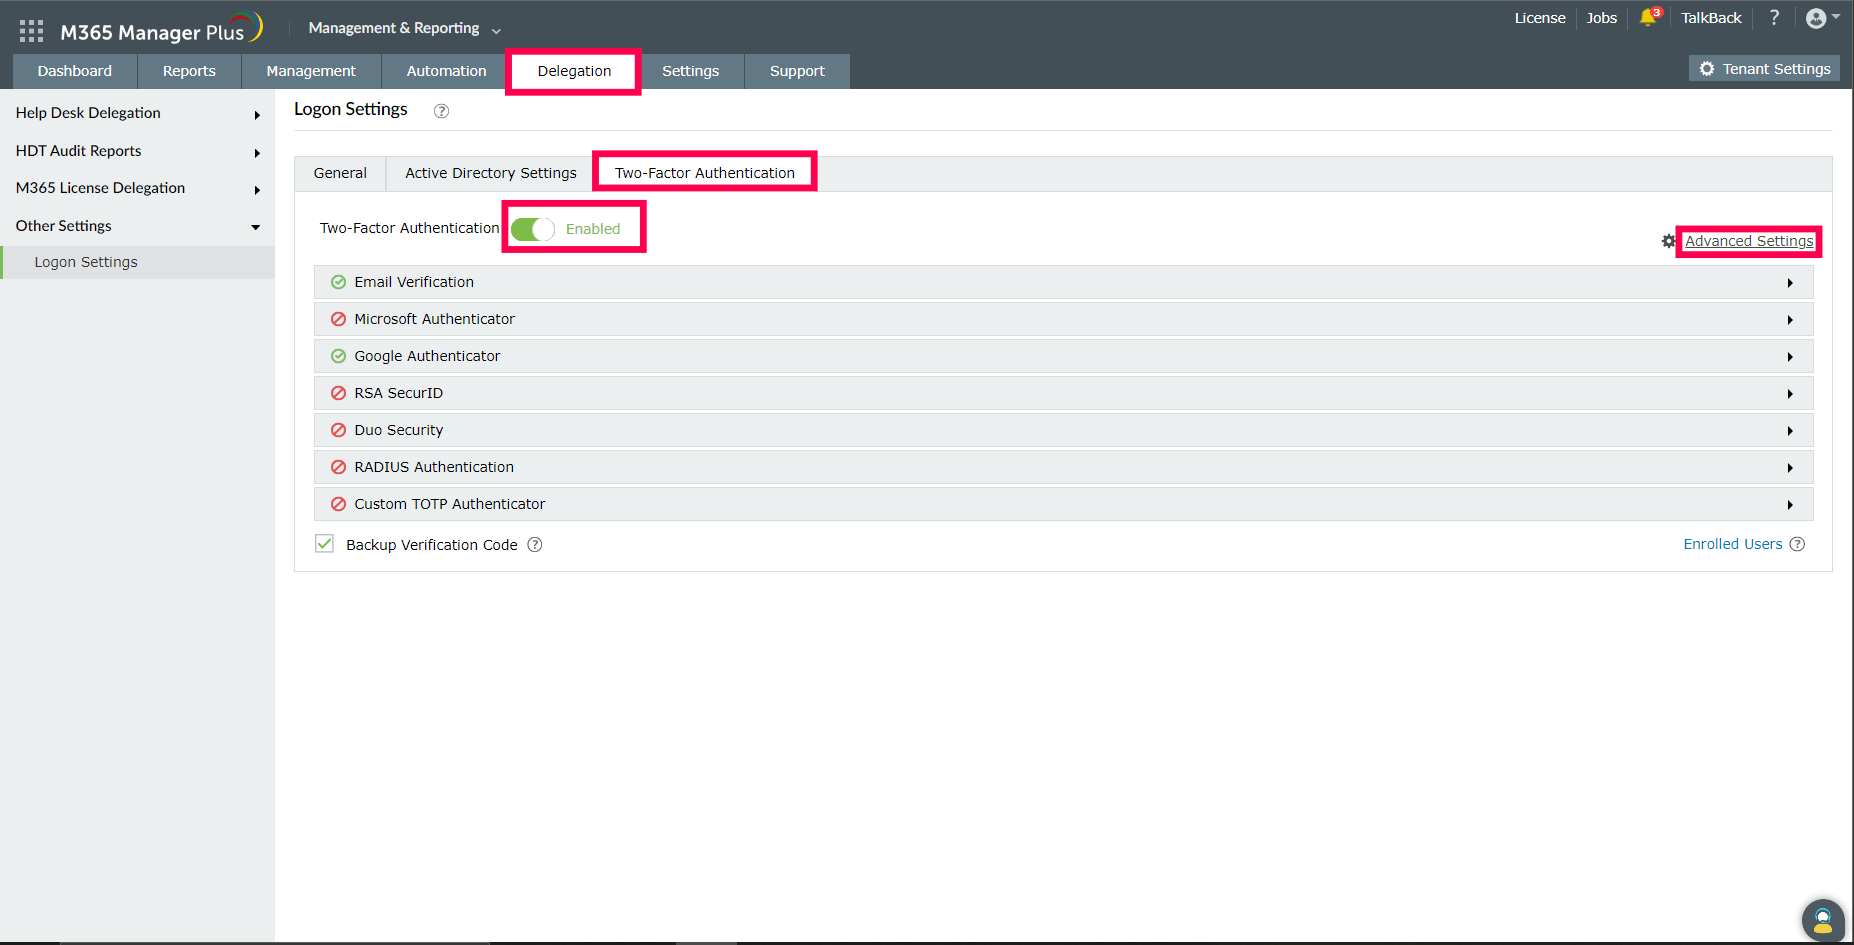The image size is (1854, 945).
Task: Click the help icon beside Backup Verification Code
Action: [535, 544]
